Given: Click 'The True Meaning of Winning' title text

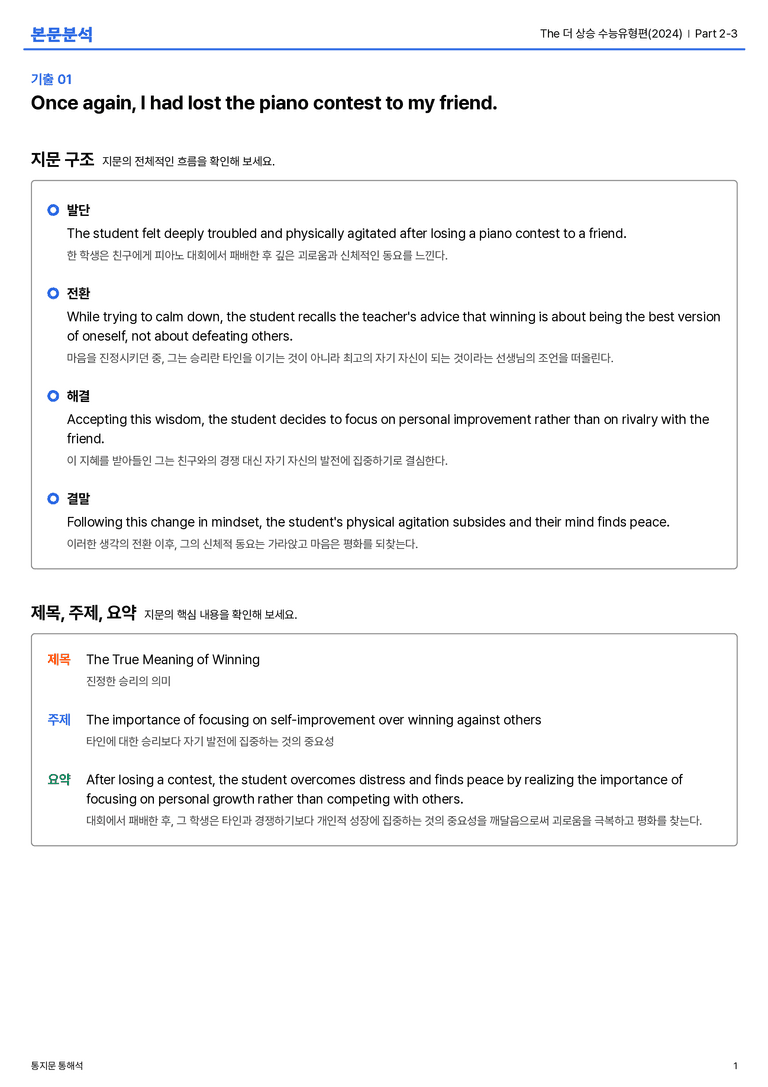Looking at the screenshot, I should tap(173, 659).
